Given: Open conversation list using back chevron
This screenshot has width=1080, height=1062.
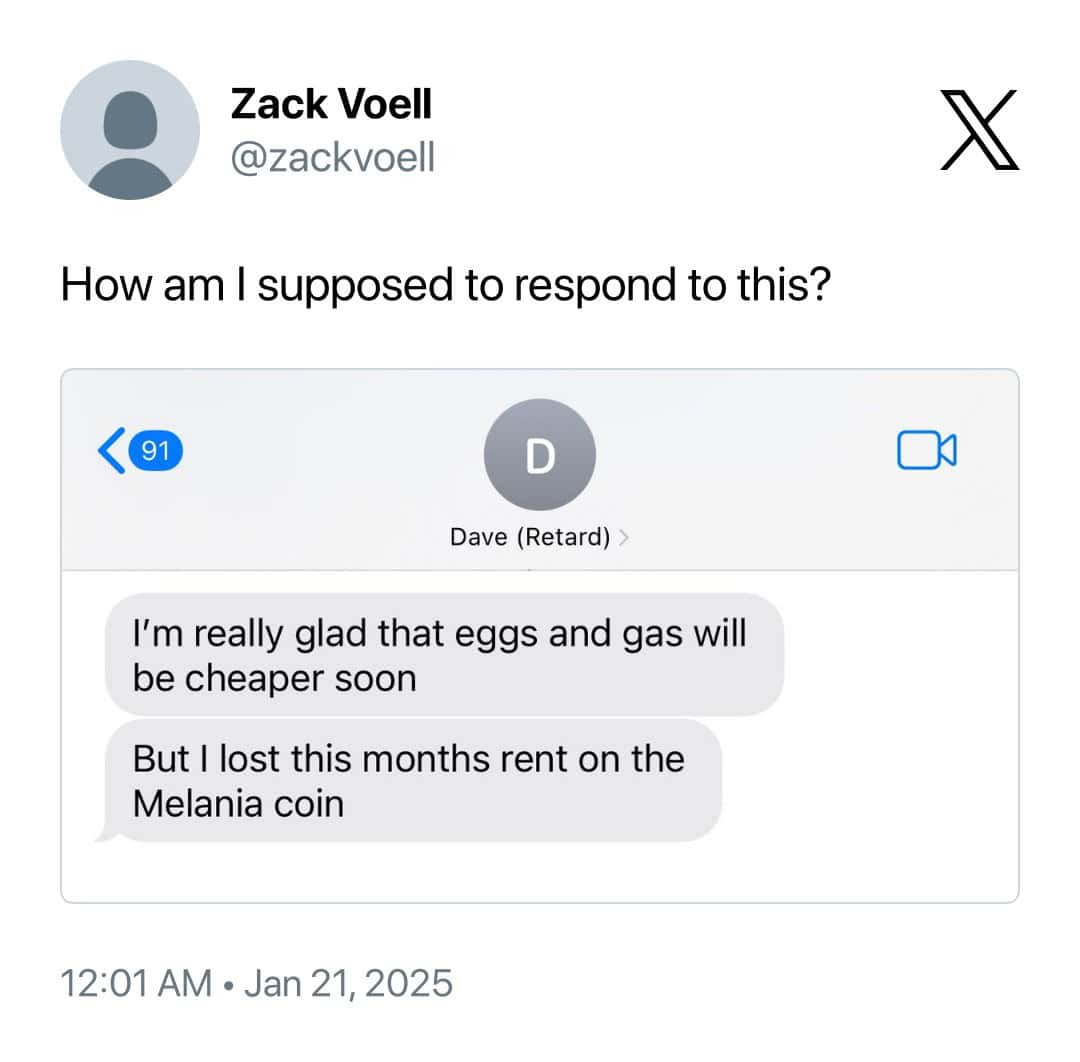Looking at the screenshot, I should coord(110,452).
